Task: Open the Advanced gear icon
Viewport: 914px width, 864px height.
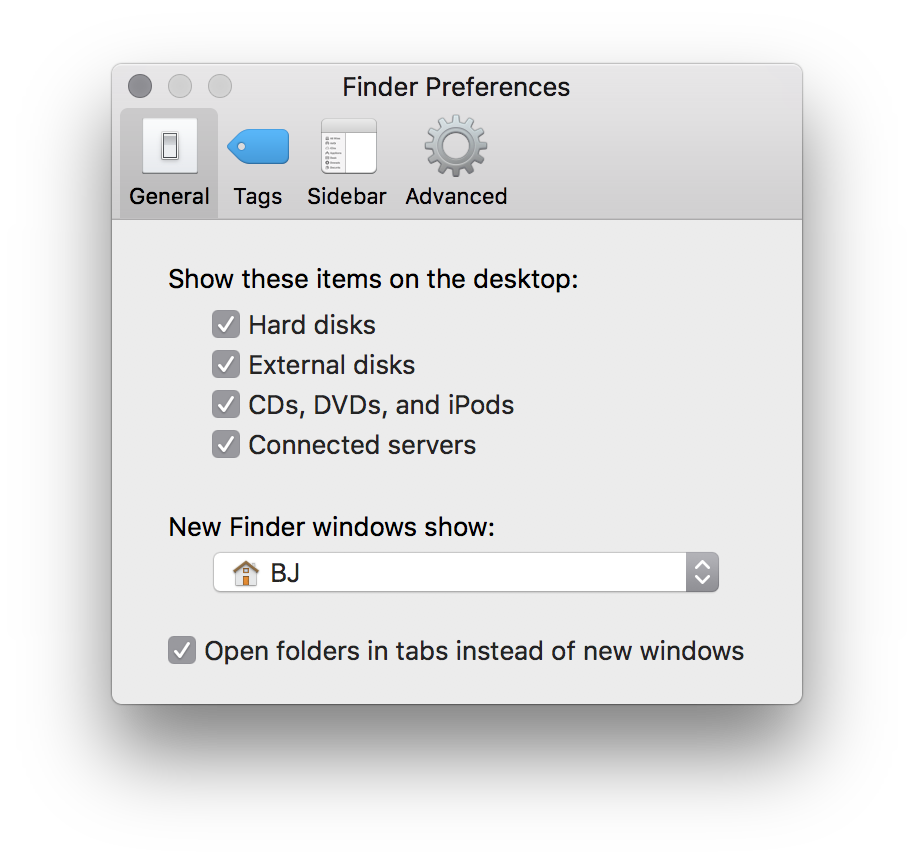Action: point(456,146)
